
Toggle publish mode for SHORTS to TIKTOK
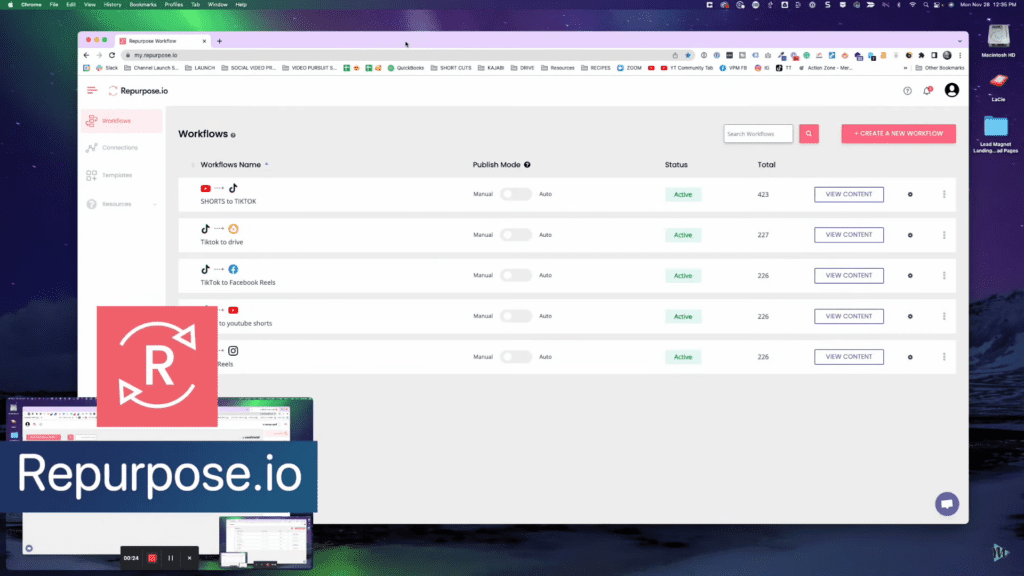pos(516,194)
